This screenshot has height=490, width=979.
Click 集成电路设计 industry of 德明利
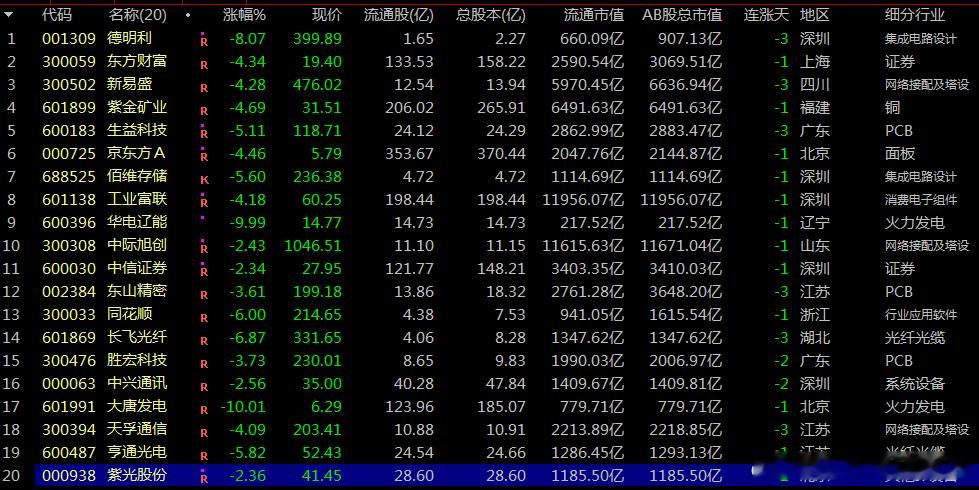click(920, 39)
